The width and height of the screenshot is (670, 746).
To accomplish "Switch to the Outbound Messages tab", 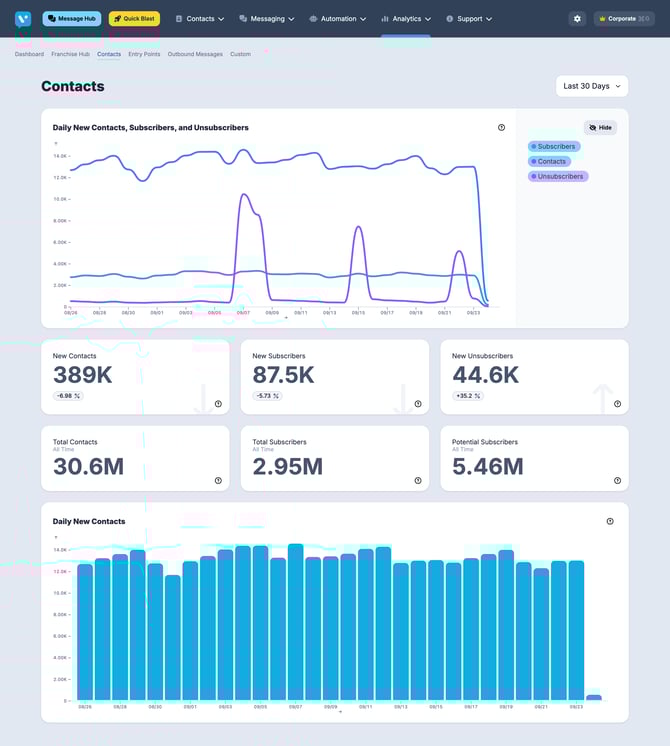I will [x=195, y=54].
